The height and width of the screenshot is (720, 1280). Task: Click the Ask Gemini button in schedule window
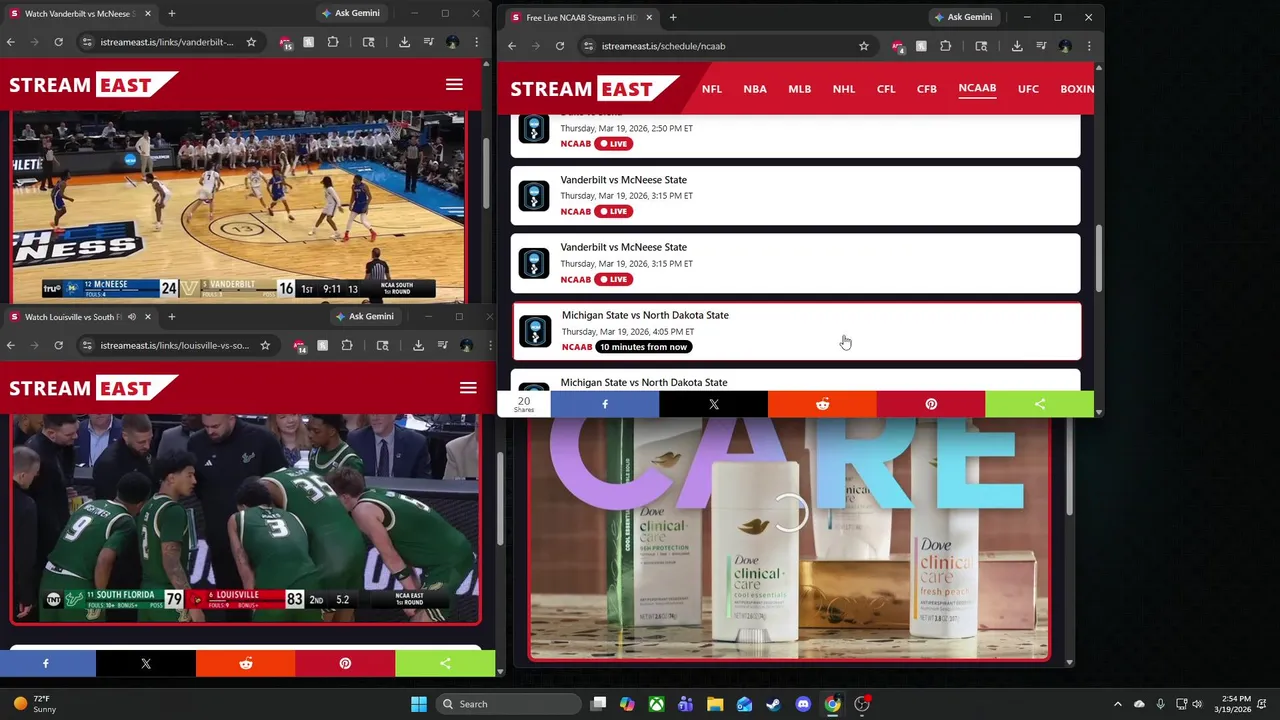pos(962,17)
